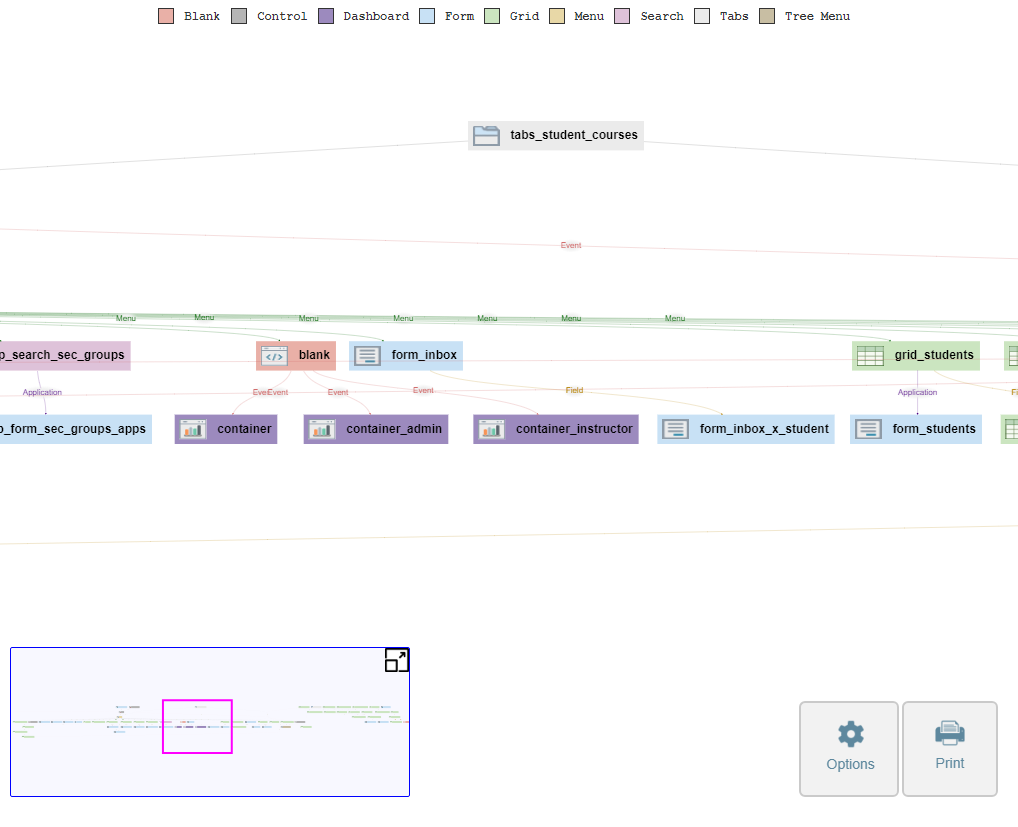Click the printer icon inside Print button
Screen dimensions: 1018x827
point(949,733)
